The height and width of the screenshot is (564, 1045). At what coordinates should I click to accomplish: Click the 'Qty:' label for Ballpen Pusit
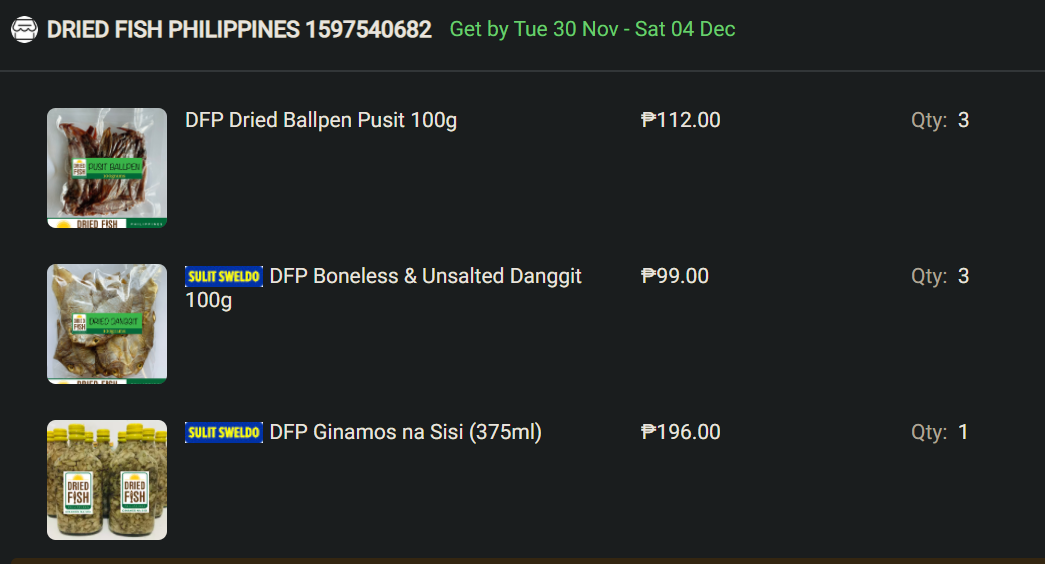[929, 120]
